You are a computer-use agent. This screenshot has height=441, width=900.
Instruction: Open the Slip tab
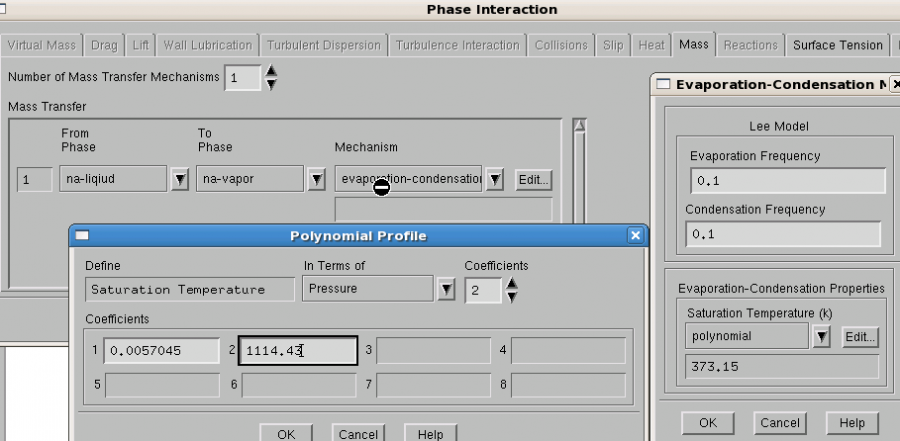613,45
